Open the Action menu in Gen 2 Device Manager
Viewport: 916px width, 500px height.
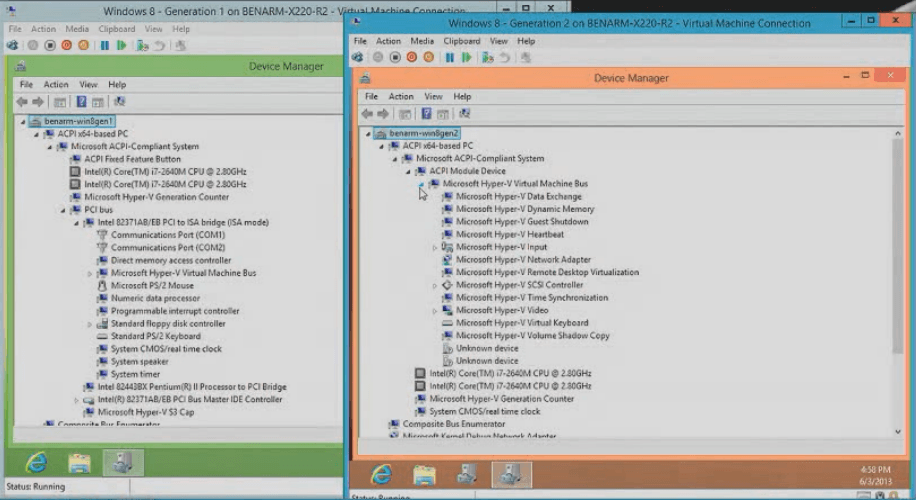click(x=401, y=96)
